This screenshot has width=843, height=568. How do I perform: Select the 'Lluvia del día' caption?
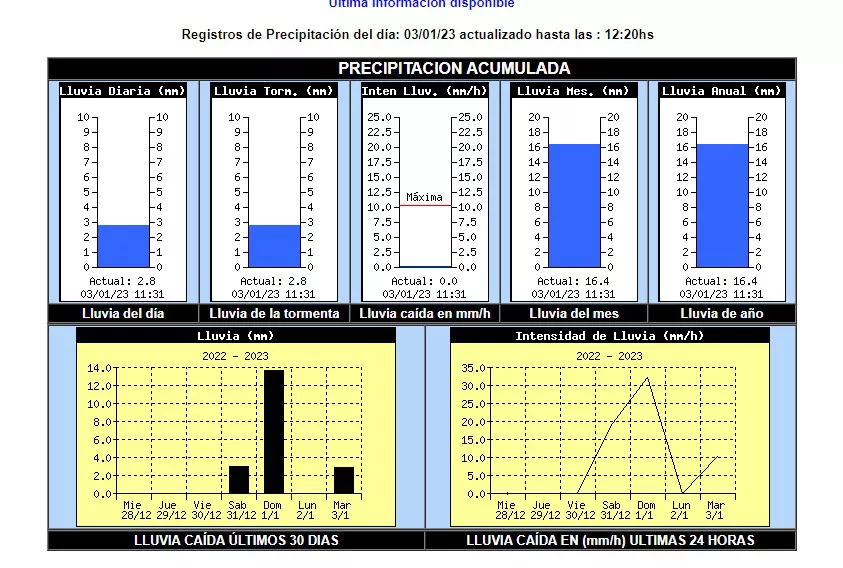[x=123, y=314]
